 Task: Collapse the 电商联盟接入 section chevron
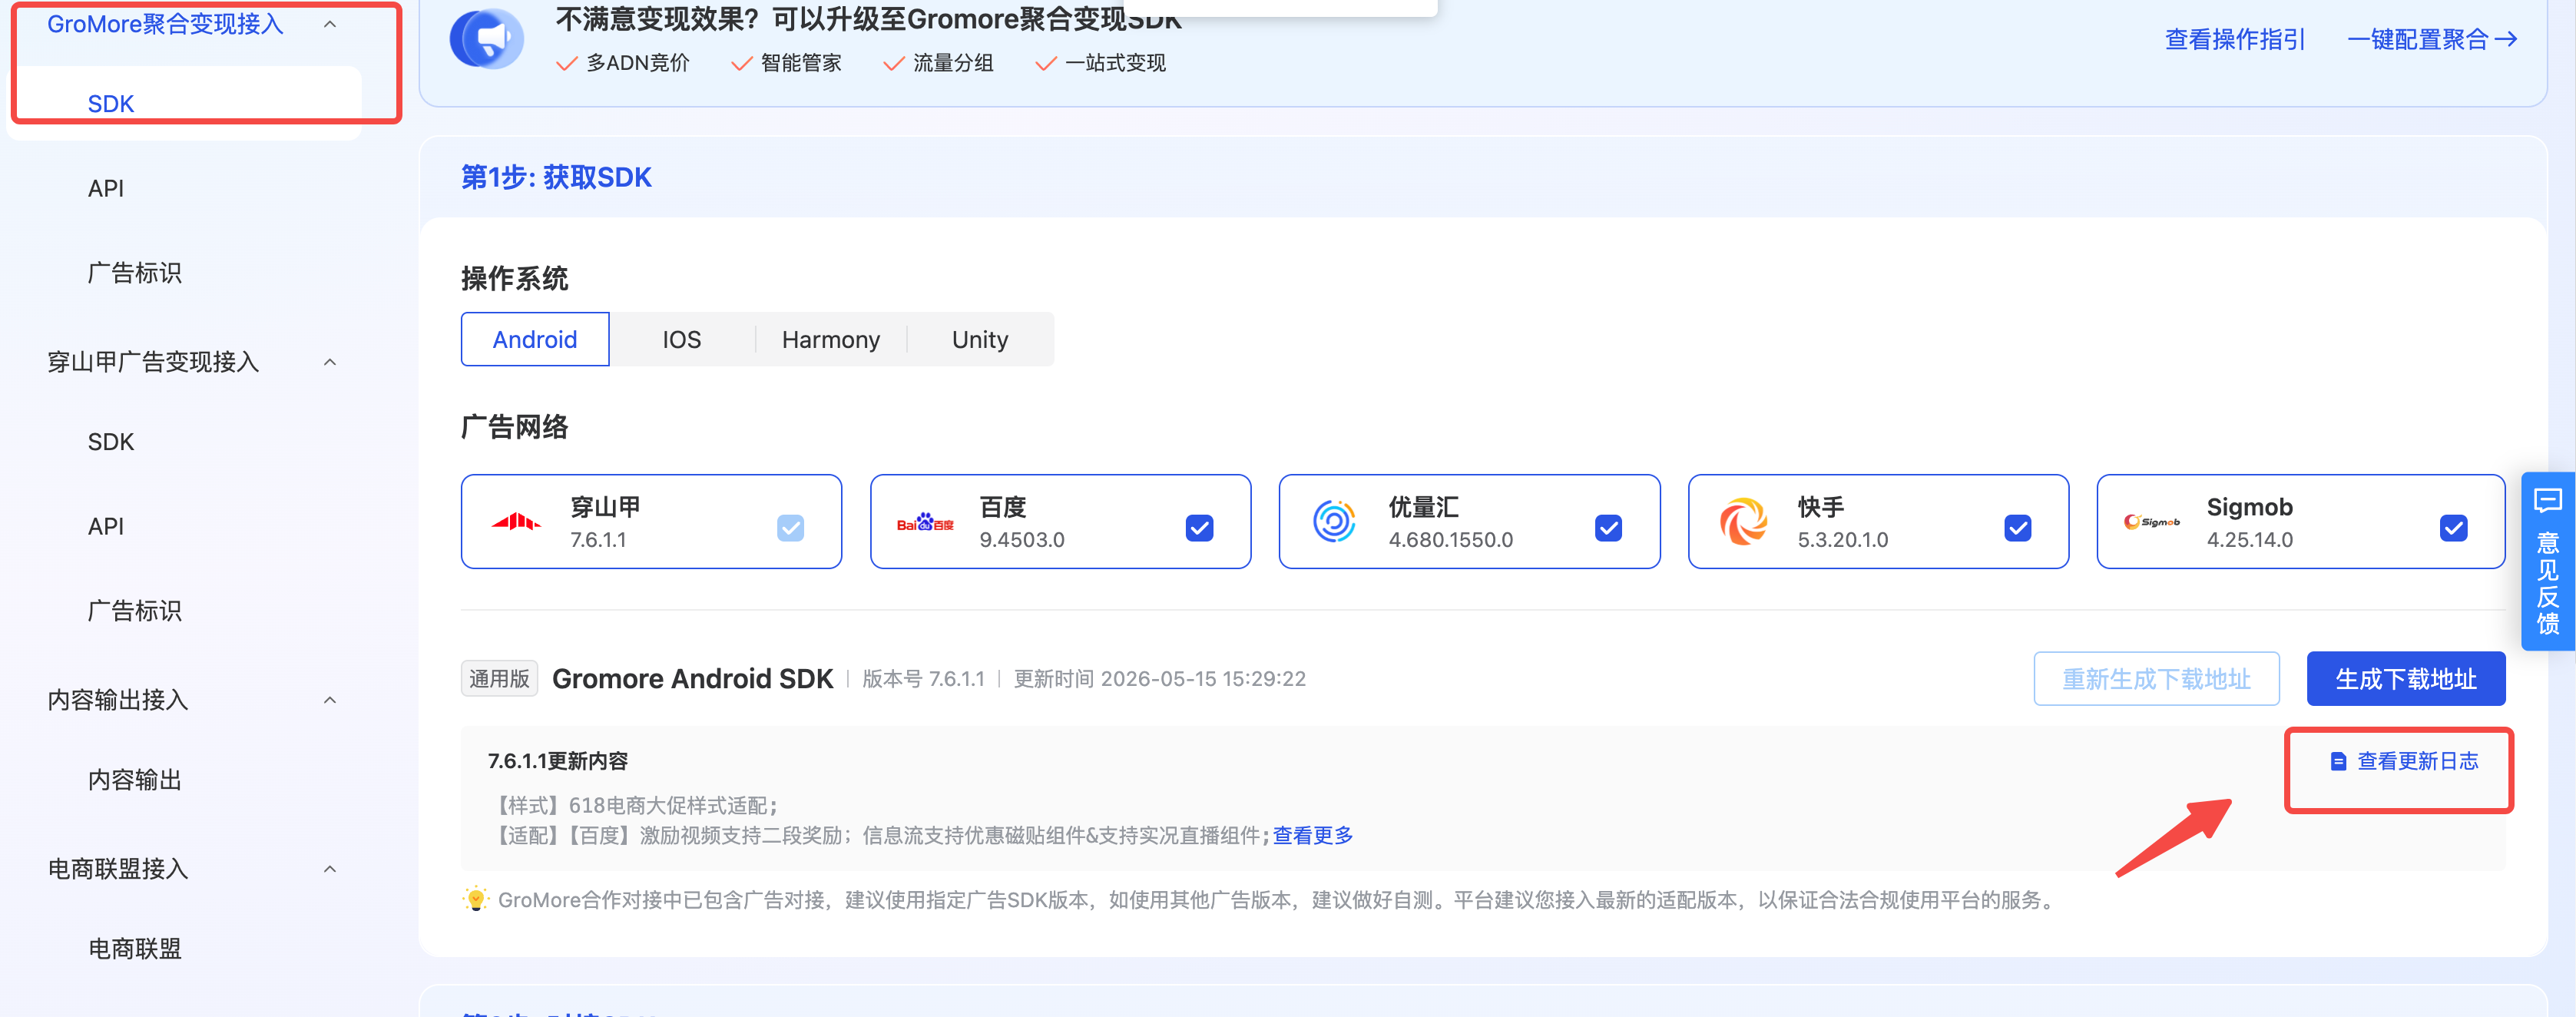(x=330, y=869)
